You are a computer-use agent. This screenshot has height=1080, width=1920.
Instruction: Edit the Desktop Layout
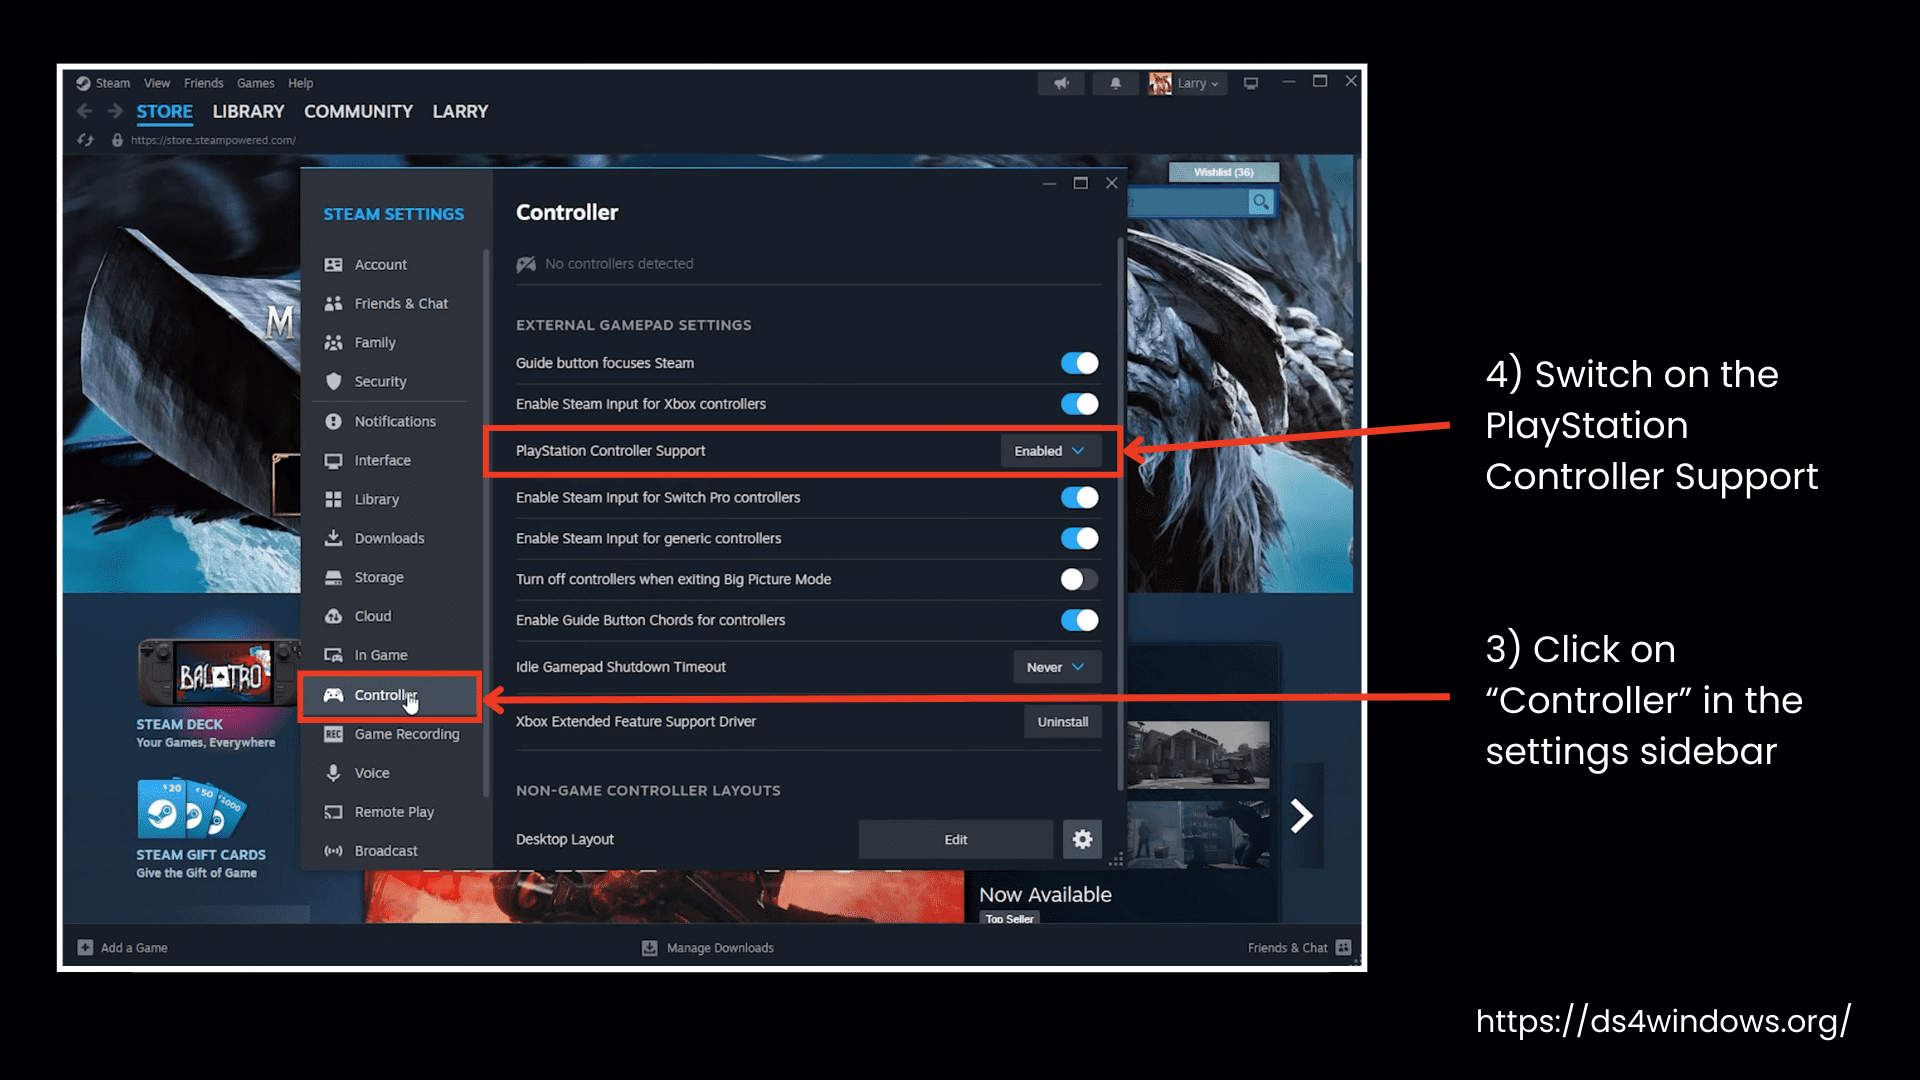(x=956, y=839)
